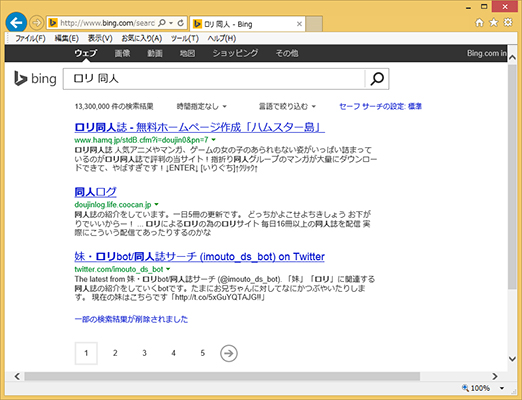Click the horizontal scrollbar left arrow
Screen dimensions: 522x400
click(17, 376)
